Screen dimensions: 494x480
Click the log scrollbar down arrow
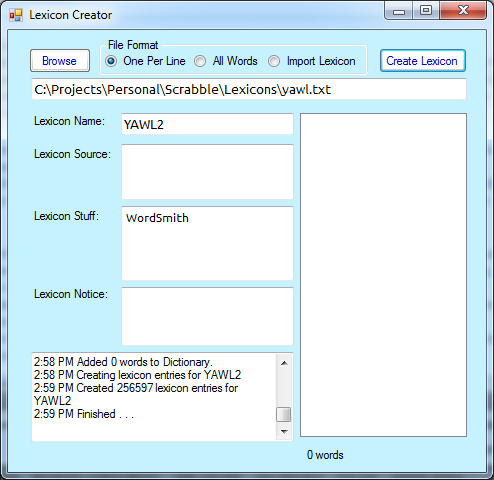(x=284, y=431)
